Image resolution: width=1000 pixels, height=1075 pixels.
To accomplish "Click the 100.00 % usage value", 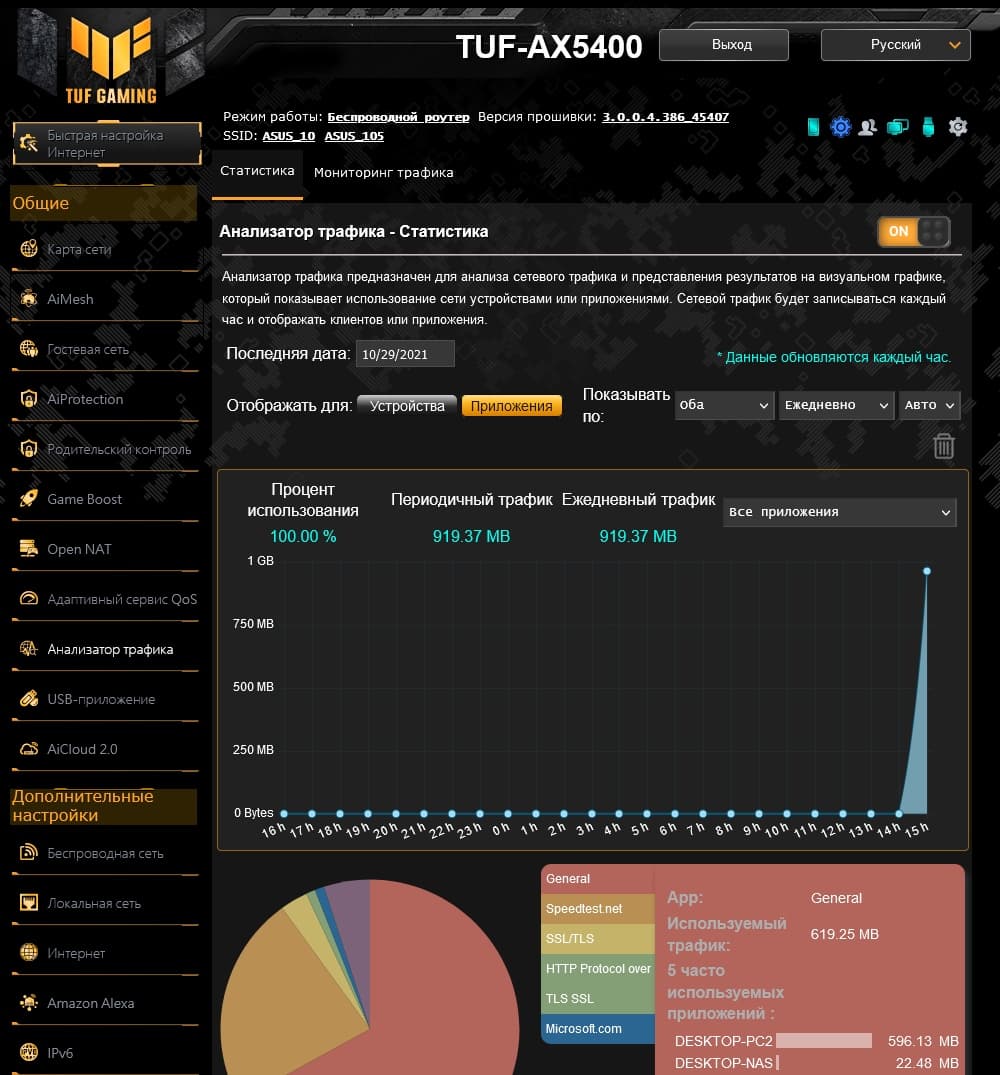I will [303, 537].
